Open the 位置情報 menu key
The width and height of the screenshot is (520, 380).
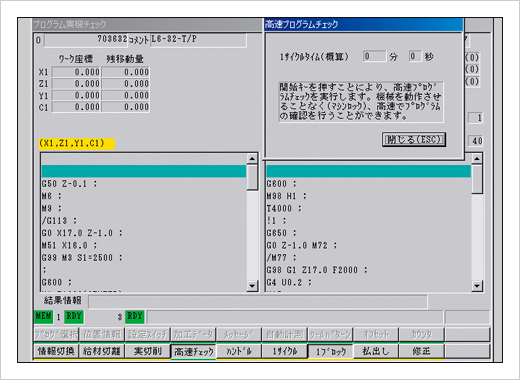[102, 334]
